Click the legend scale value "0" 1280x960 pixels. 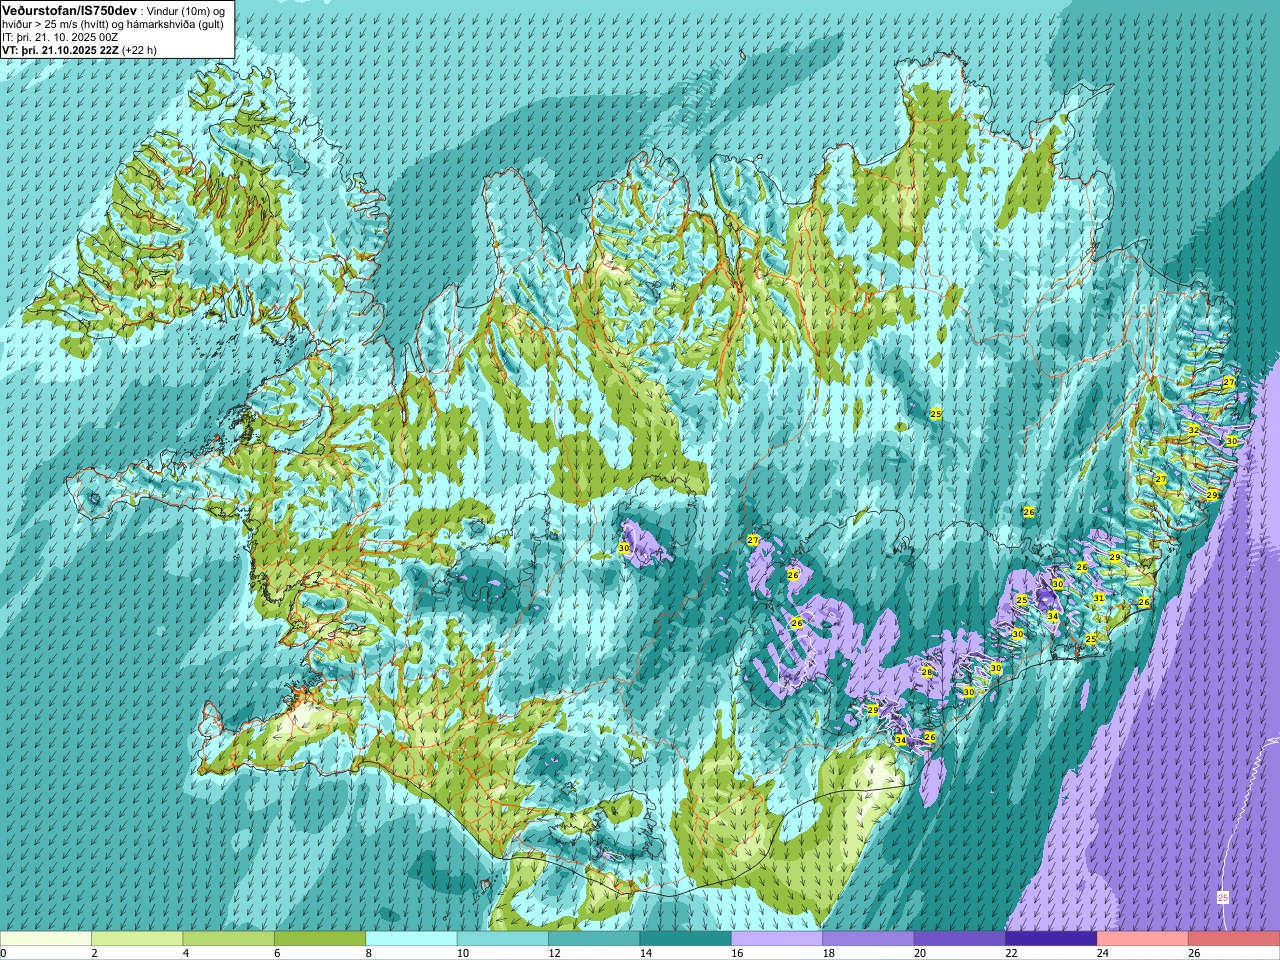pos(3,953)
